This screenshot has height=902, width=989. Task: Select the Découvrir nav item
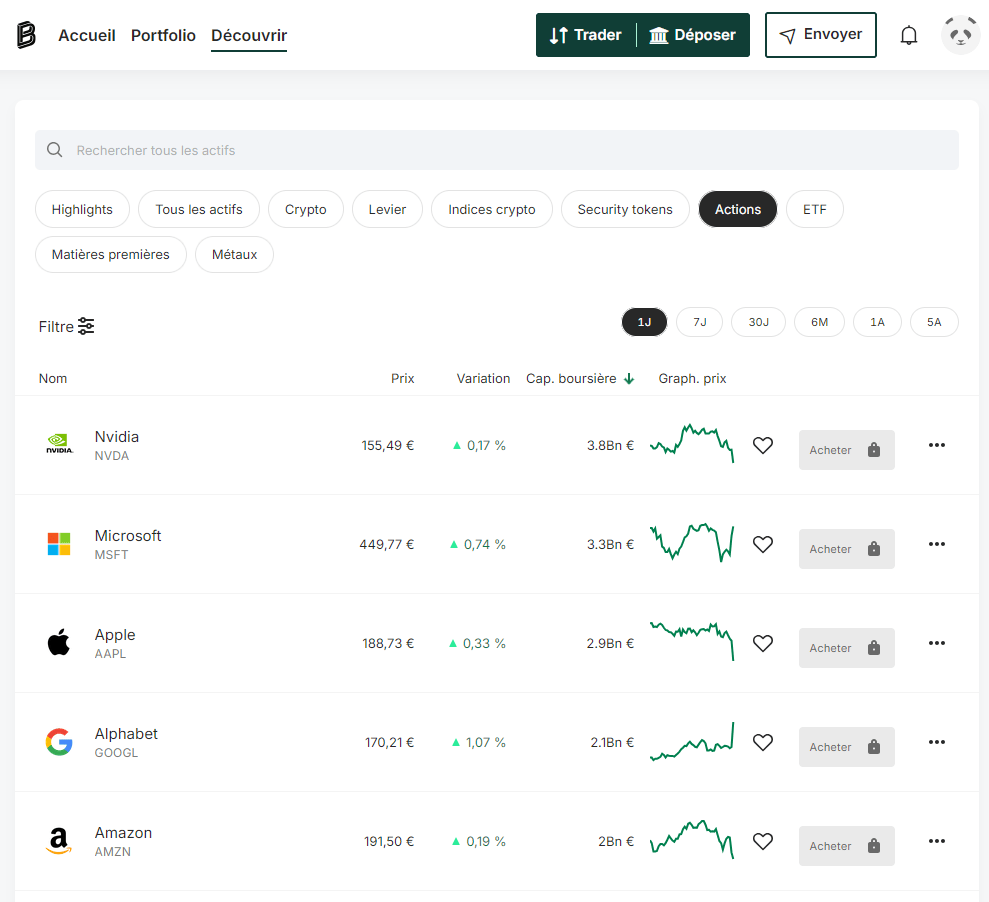[249, 35]
